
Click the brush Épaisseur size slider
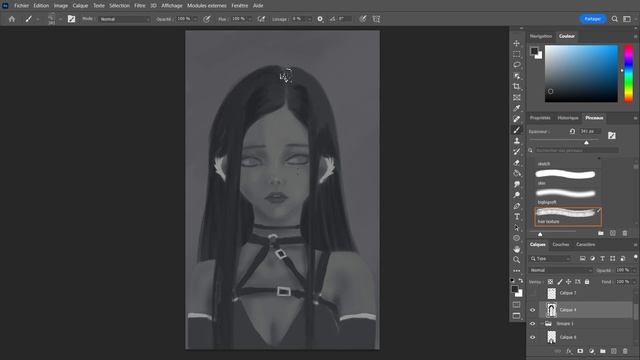tap(564, 141)
